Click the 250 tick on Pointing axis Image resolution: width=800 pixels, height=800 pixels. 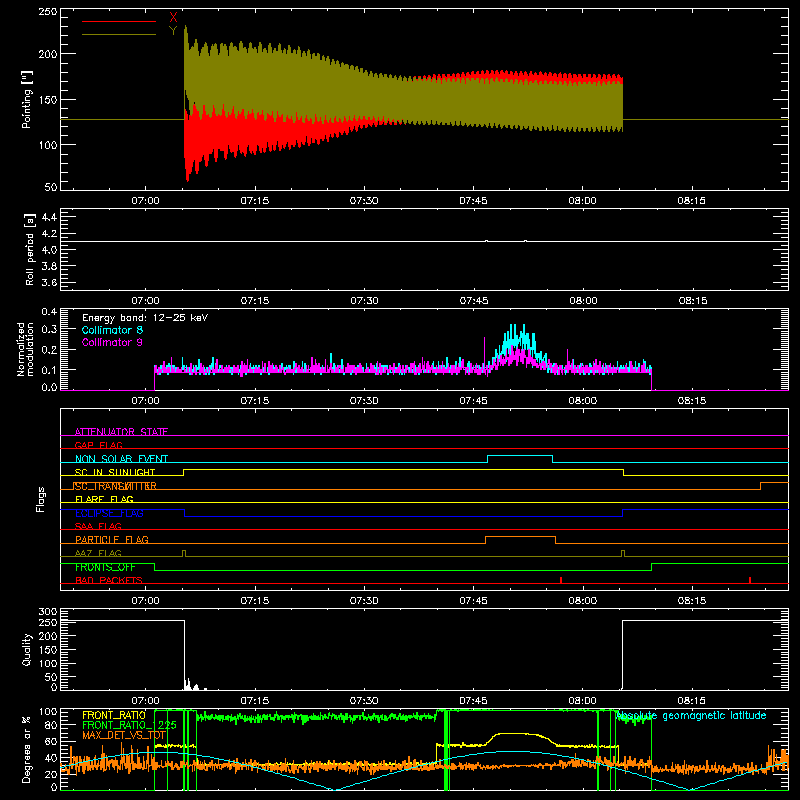click(48, 11)
